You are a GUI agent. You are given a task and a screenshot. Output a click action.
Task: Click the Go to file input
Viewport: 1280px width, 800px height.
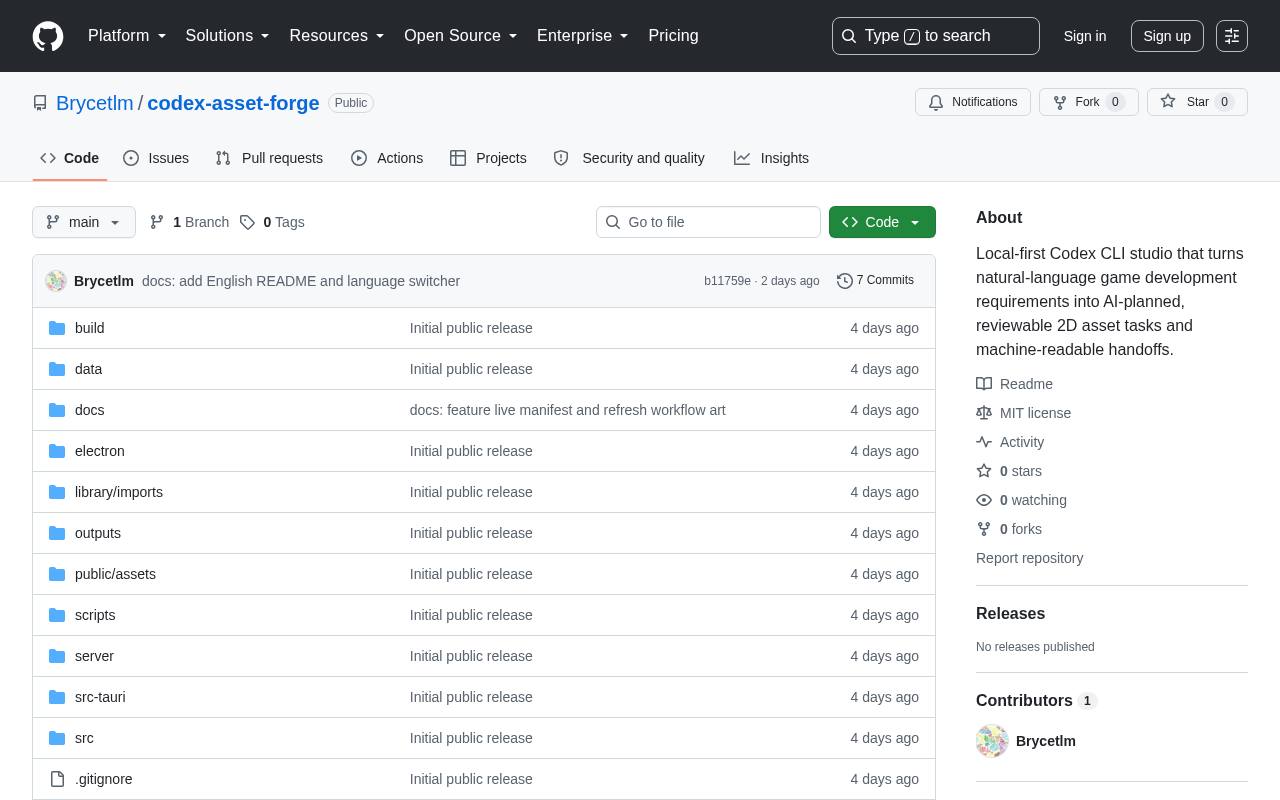pyautogui.click(x=708, y=222)
